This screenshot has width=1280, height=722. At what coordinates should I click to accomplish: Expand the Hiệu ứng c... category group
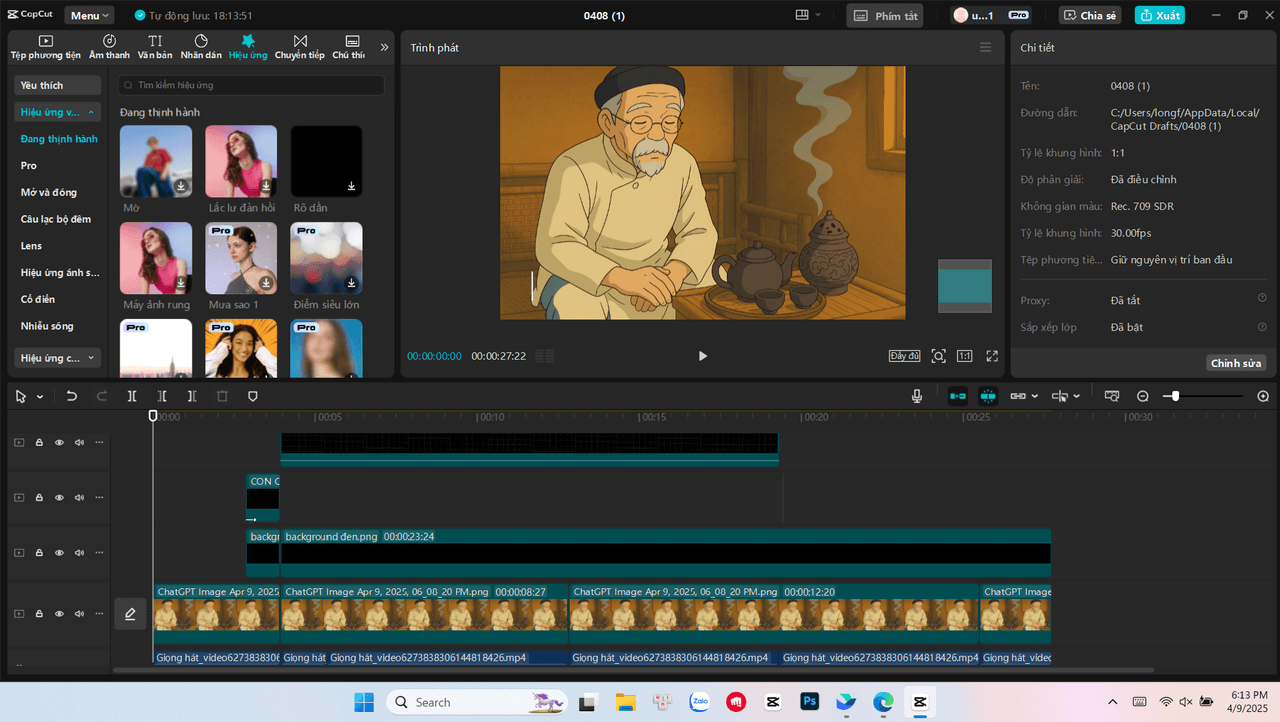58,357
